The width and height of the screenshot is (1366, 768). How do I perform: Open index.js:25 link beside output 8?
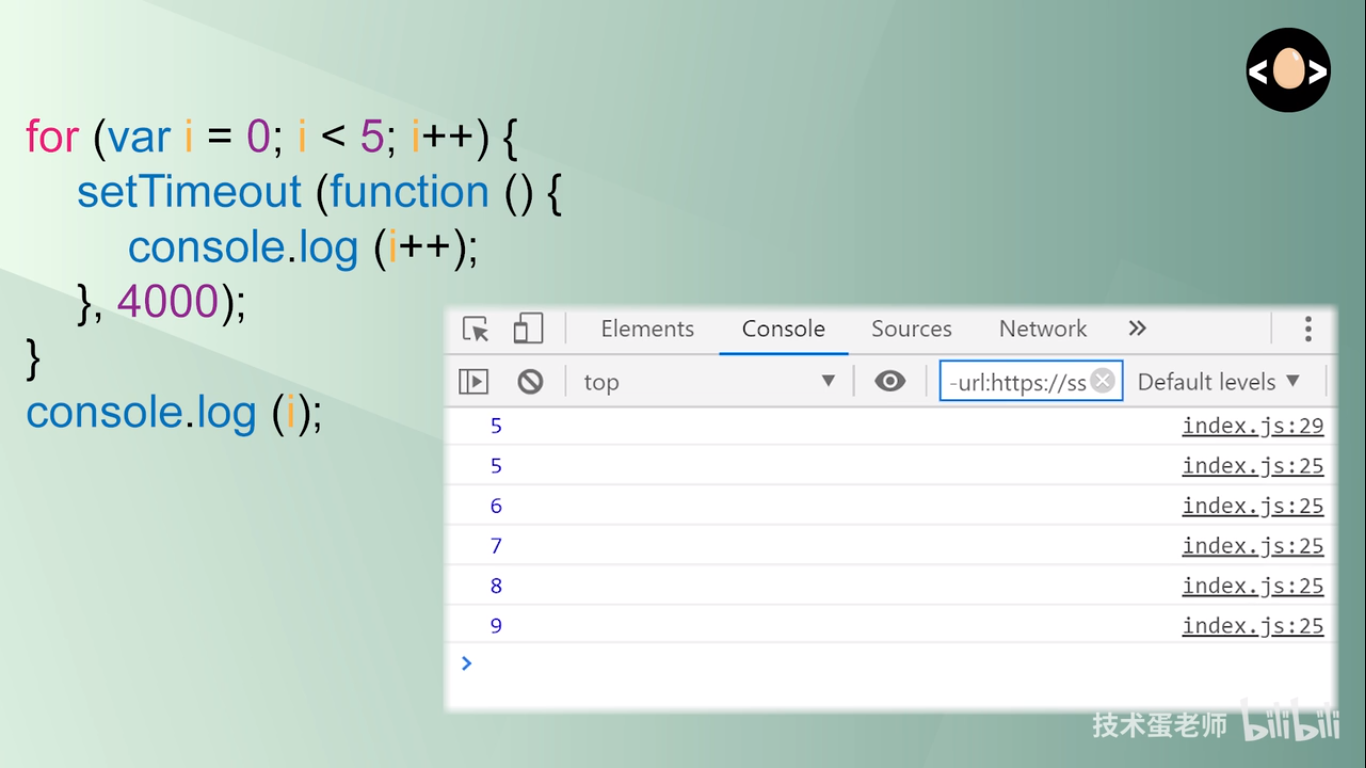click(x=1253, y=586)
